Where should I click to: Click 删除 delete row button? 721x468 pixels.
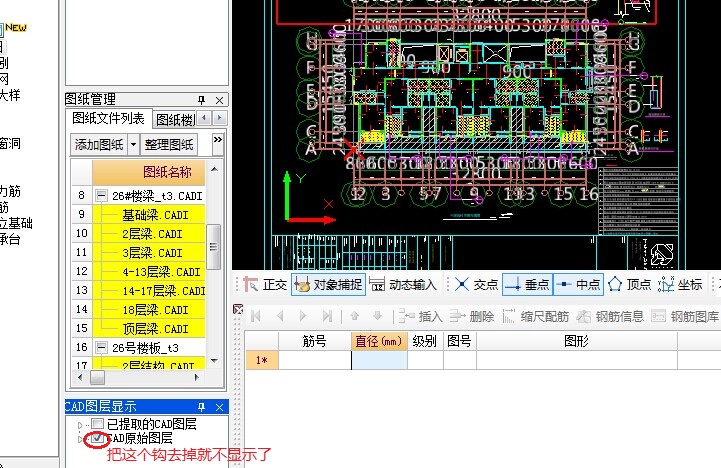pos(471,316)
